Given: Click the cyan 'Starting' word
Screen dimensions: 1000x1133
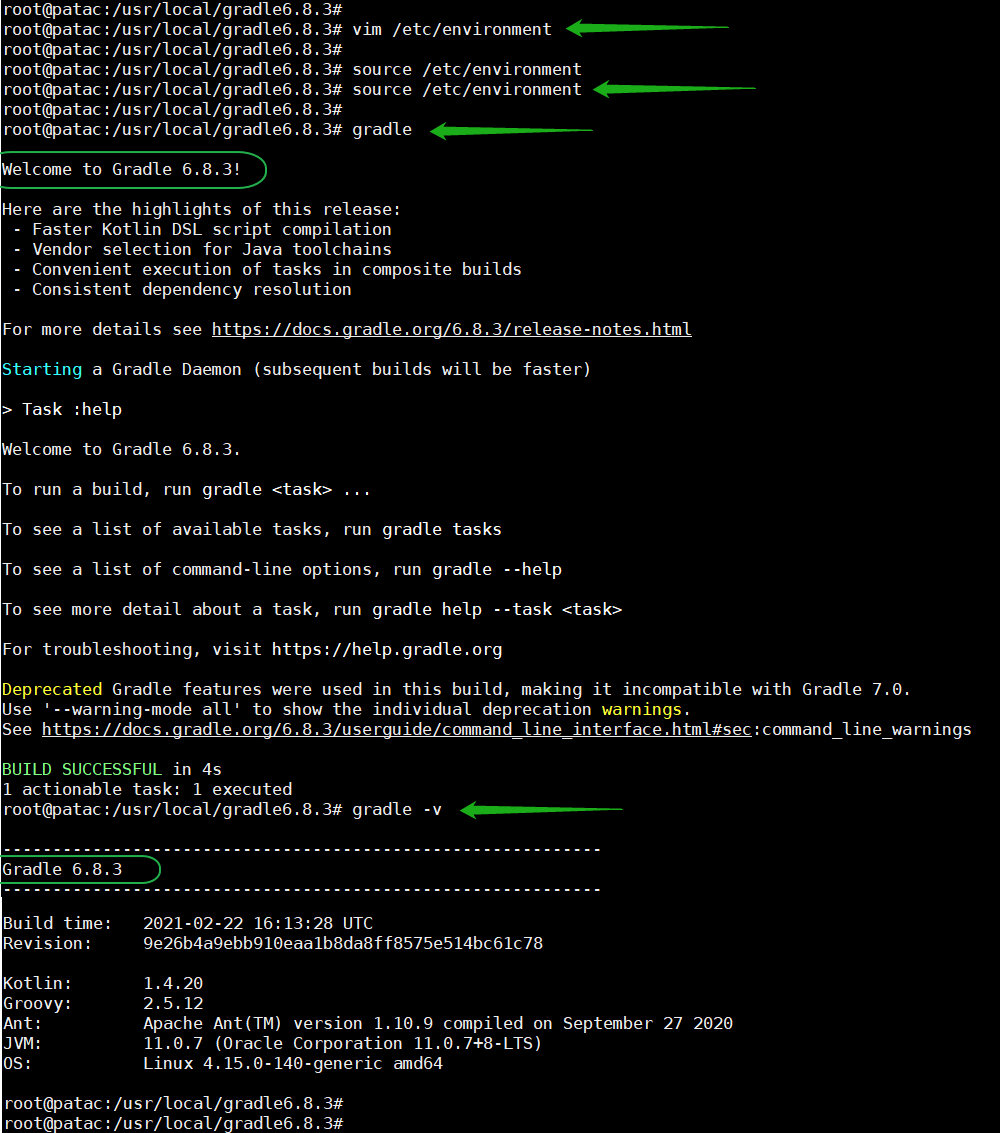Looking at the screenshot, I should tap(42, 369).
